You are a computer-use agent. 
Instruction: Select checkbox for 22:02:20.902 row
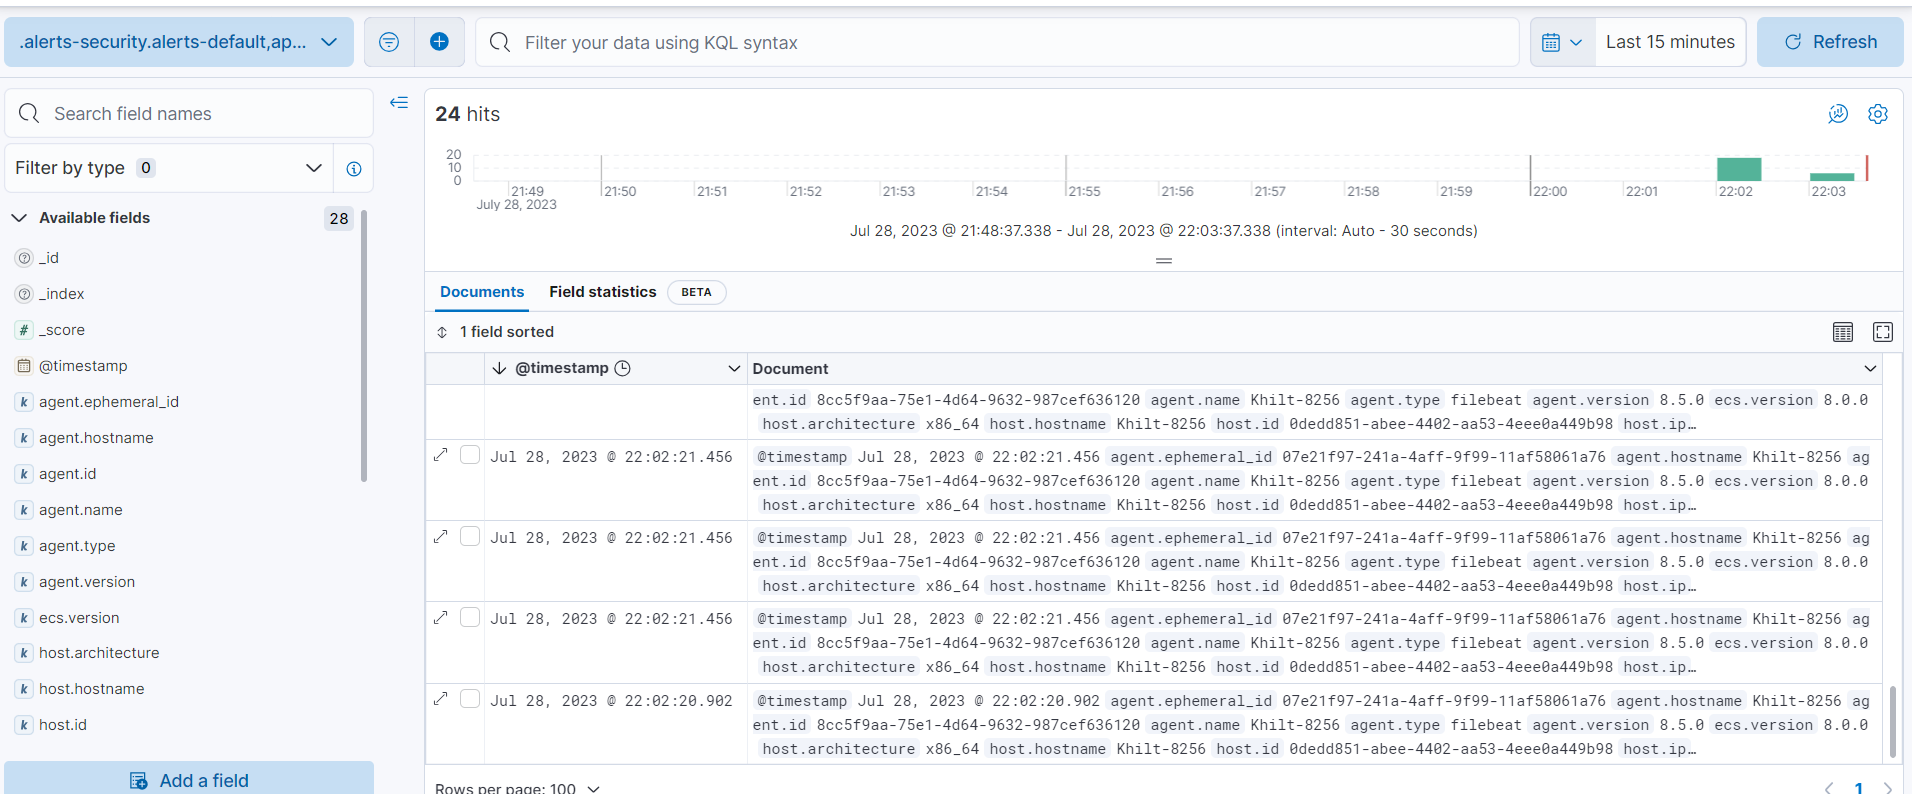click(x=470, y=699)
